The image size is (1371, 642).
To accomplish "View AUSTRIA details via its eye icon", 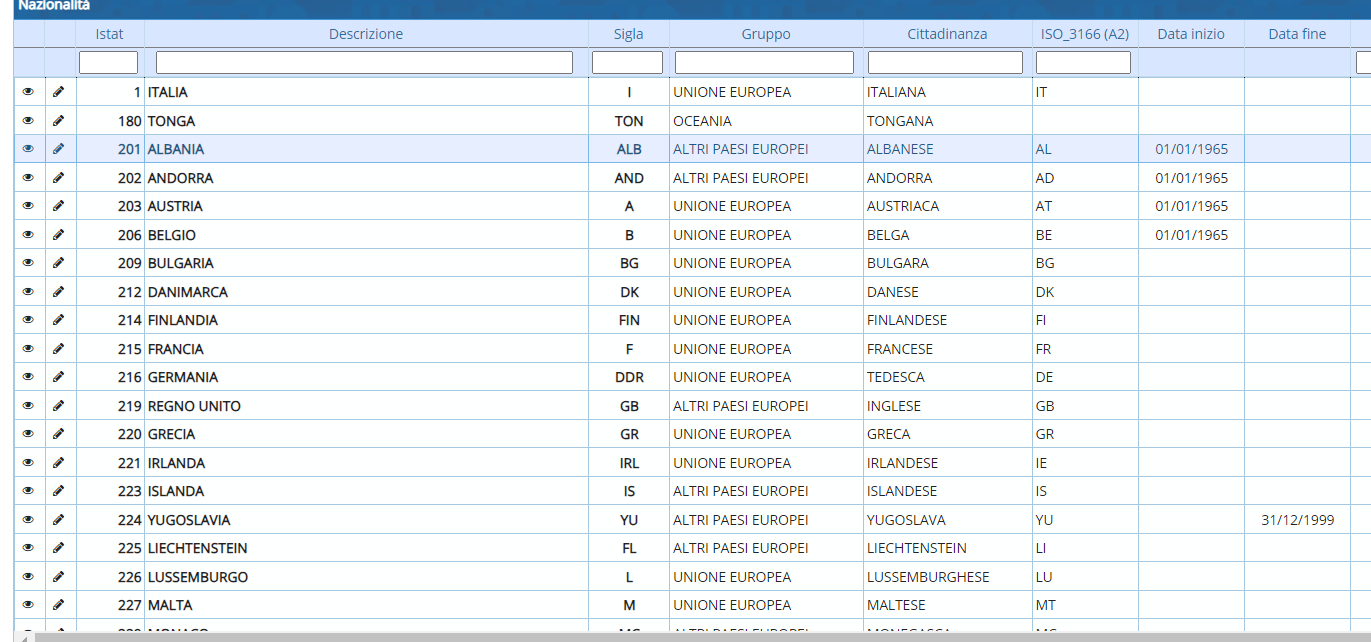I will point(28,206).
